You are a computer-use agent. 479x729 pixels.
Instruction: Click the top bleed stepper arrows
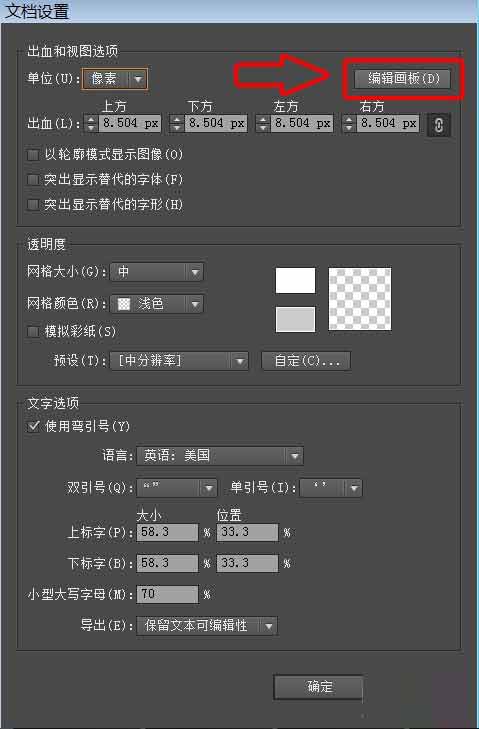click(91, 124)
